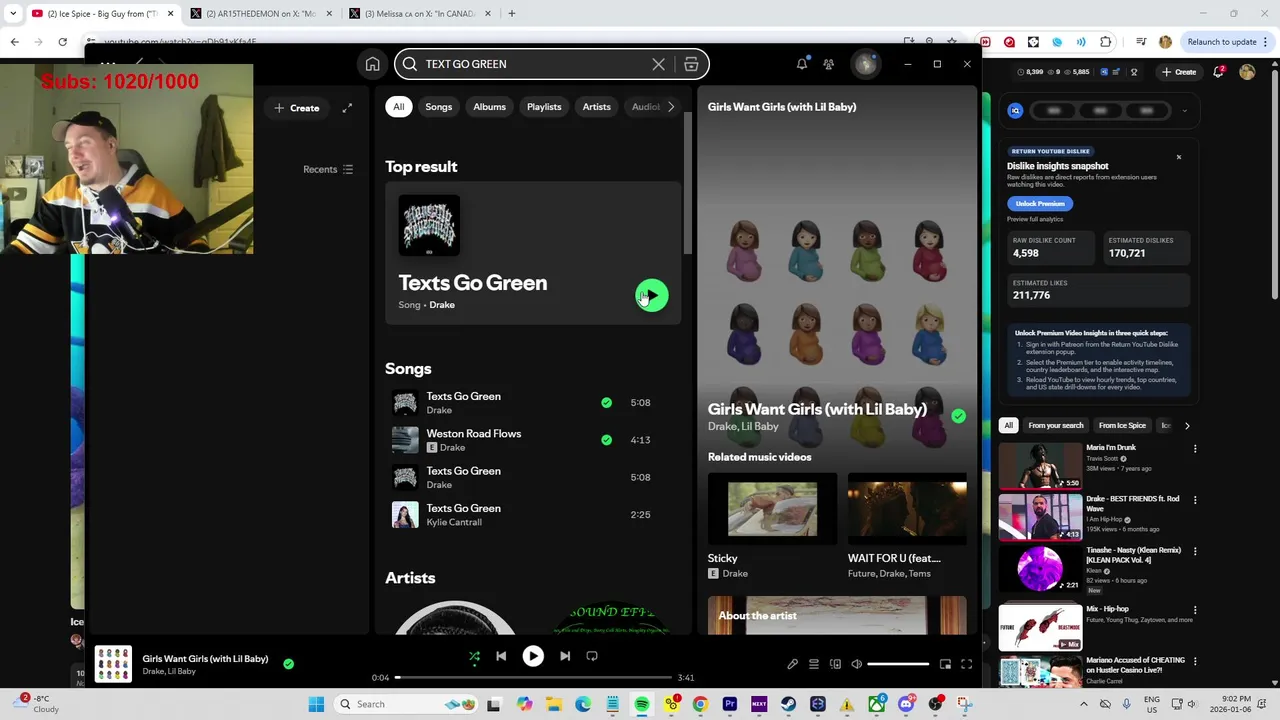Skip to previous track
The image size is (1280, 720).
[501, 656]
